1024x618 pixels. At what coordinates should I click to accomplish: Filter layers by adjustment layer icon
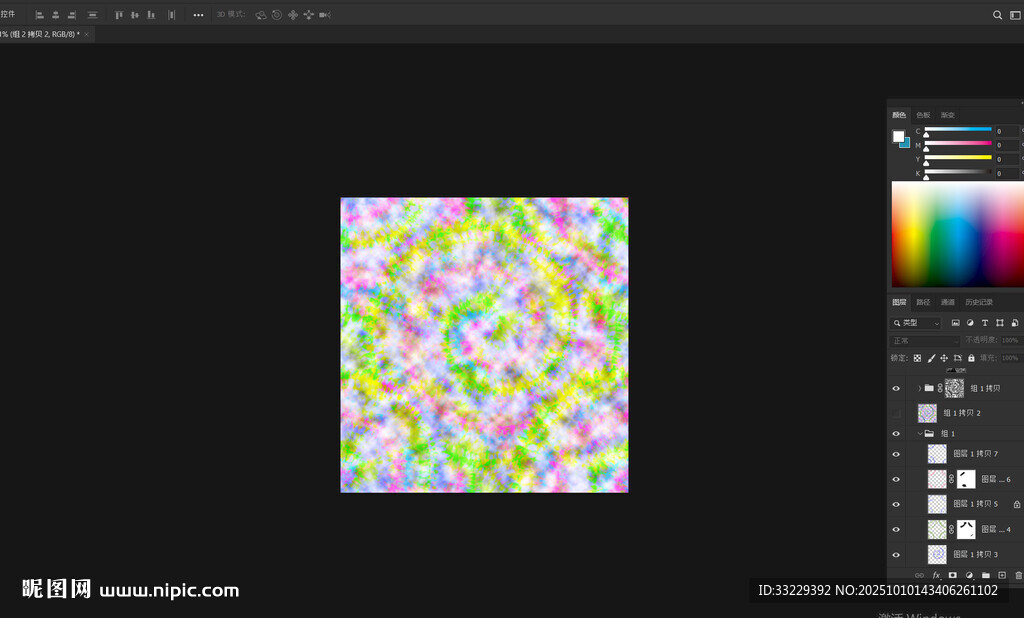(970, 323)
